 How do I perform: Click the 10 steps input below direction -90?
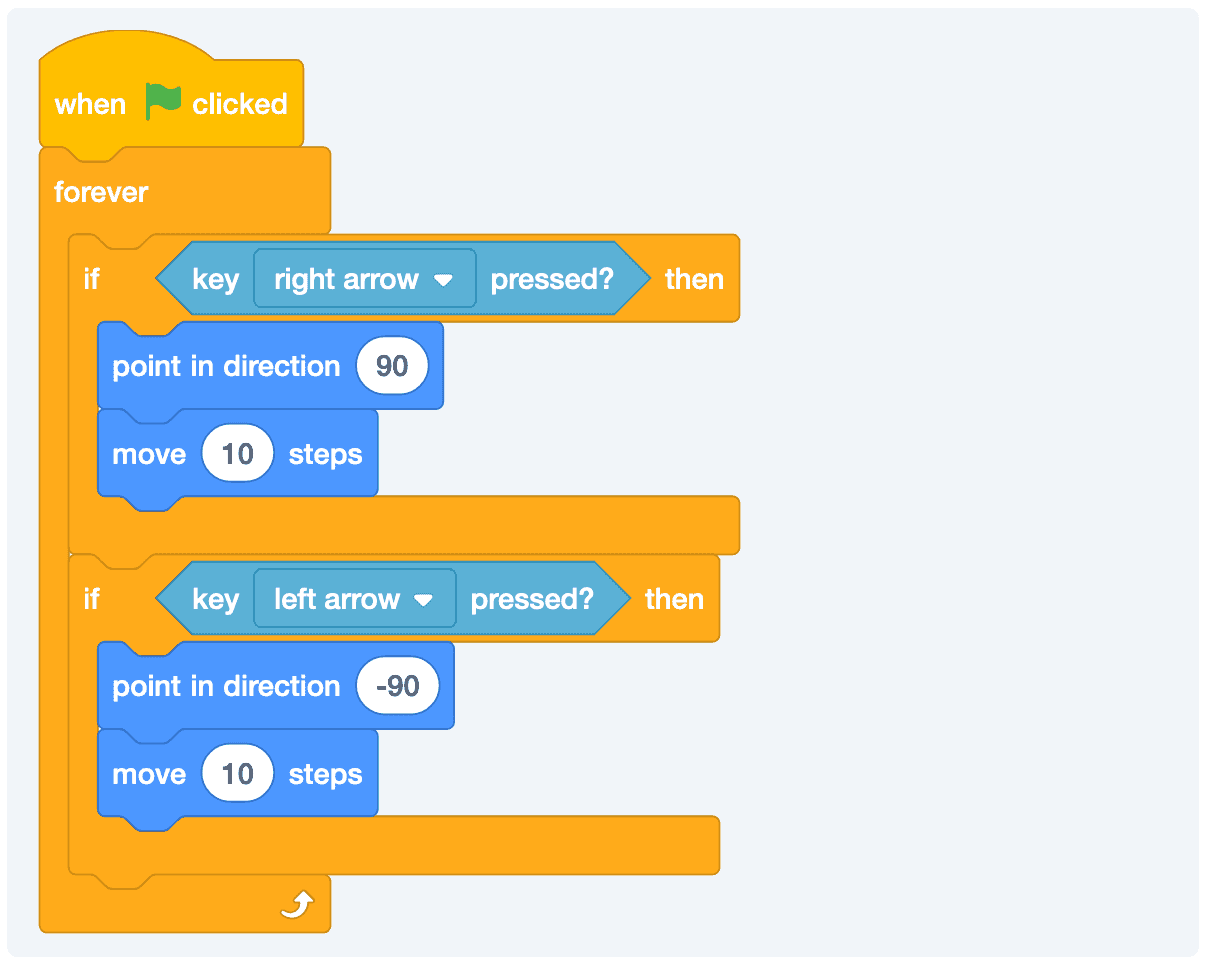tap(238, 774)
